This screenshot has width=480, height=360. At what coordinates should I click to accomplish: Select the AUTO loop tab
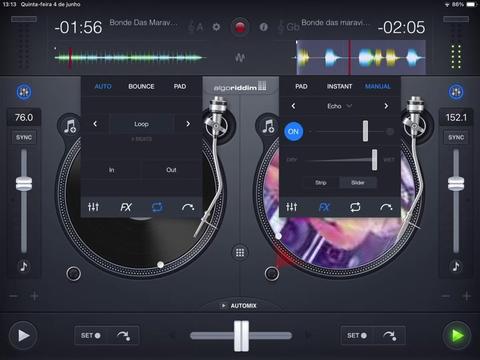coord(103,86)
